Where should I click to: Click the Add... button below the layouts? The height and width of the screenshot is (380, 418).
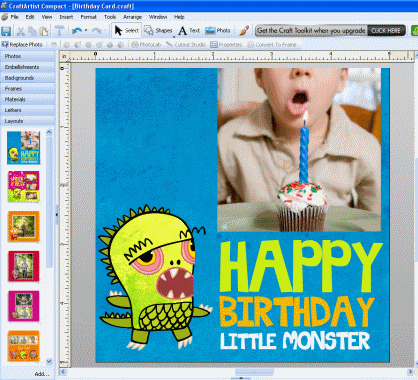click(x=42, y=374)
